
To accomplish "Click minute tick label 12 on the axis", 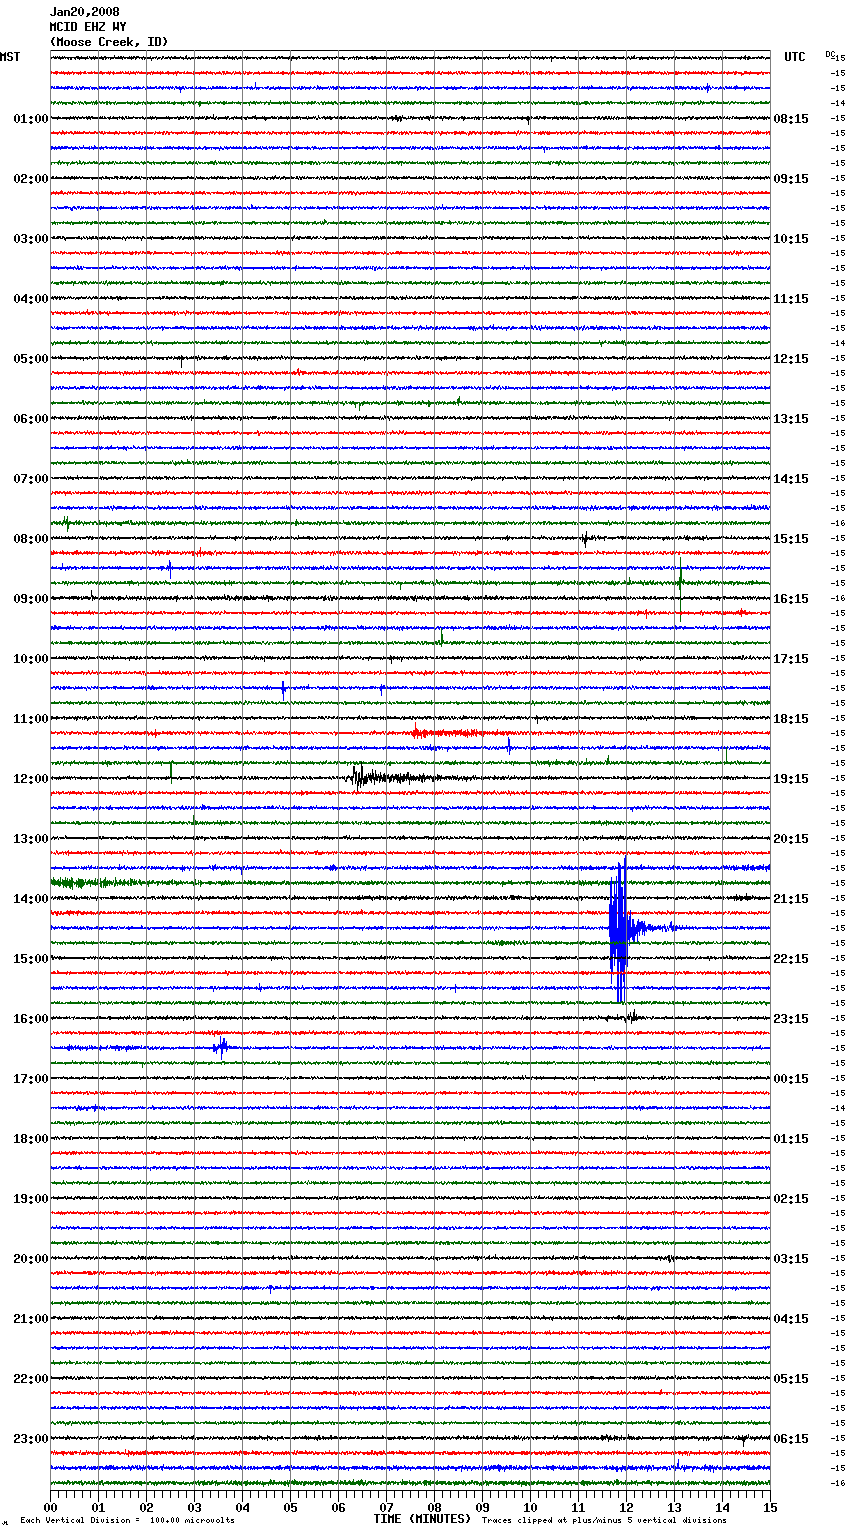I will (x=626, y=1508).
